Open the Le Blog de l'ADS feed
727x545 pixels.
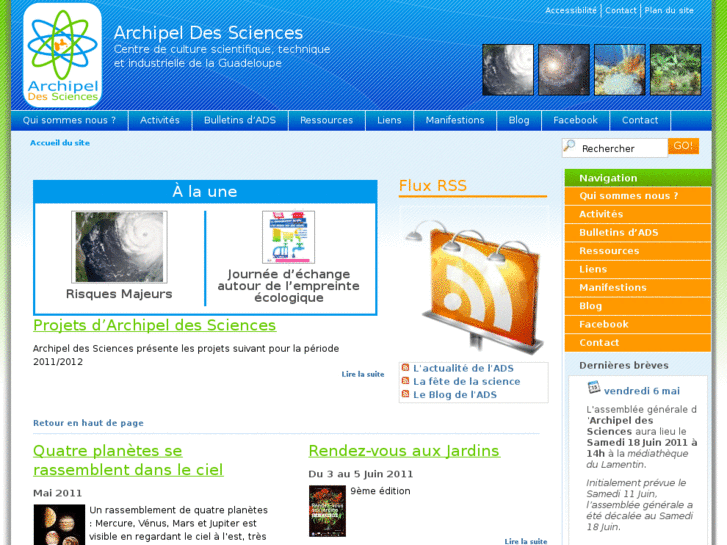455,395
